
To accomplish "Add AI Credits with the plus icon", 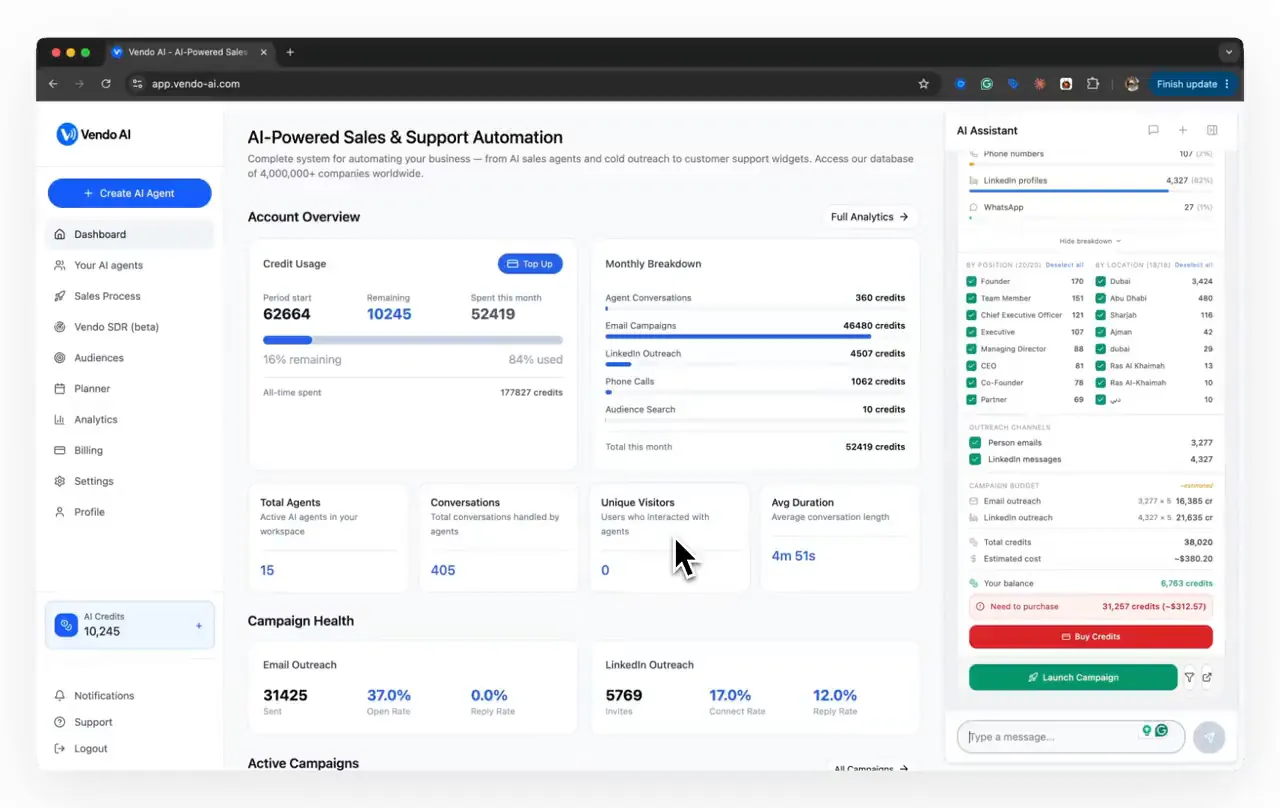I will point(199,626).
